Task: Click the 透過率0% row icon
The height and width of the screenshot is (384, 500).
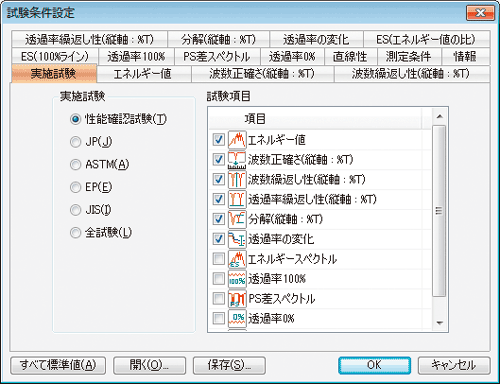Action: click(x=237, y=318)
